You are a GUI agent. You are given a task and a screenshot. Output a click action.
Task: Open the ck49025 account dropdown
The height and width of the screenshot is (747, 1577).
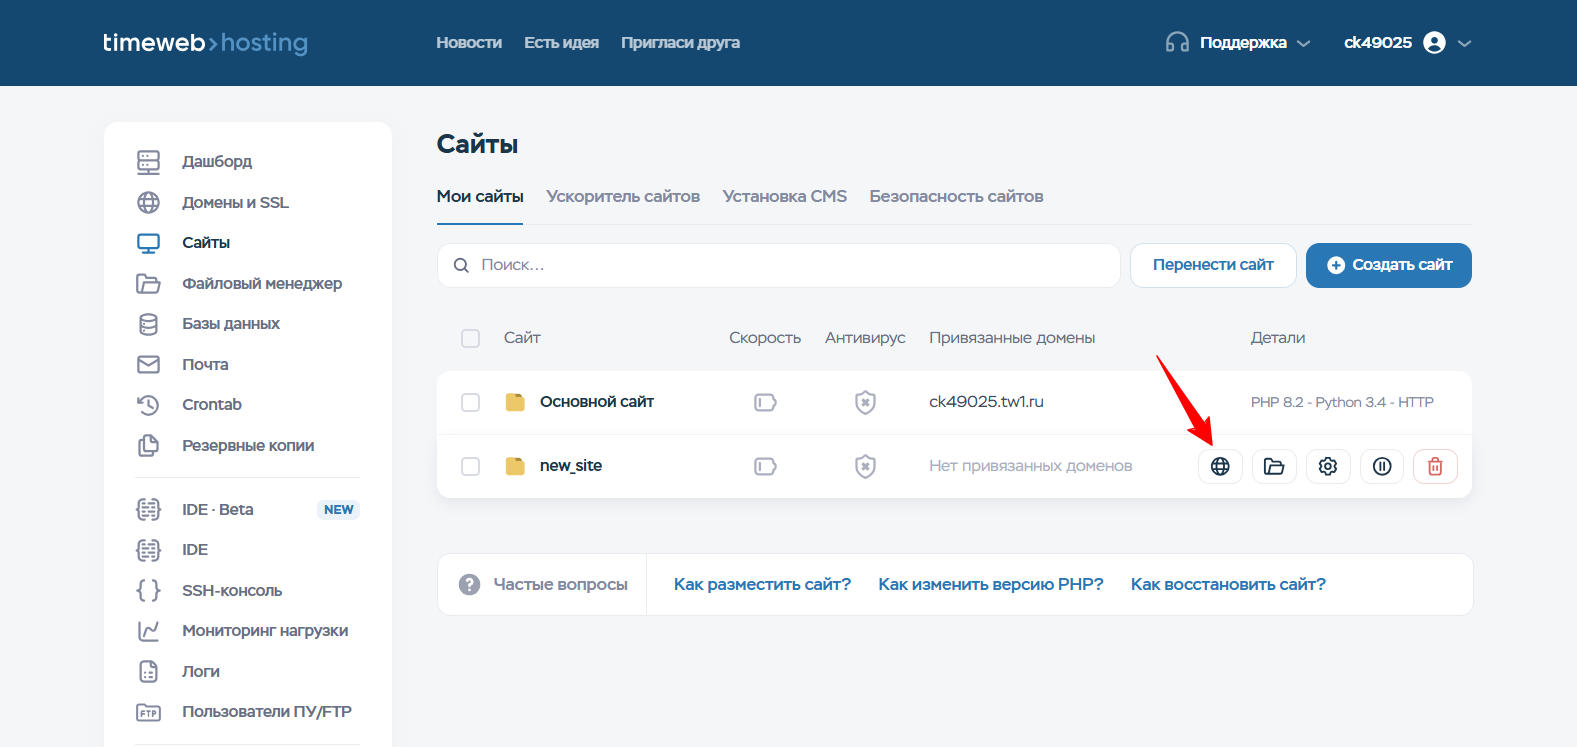(1407, 42)
